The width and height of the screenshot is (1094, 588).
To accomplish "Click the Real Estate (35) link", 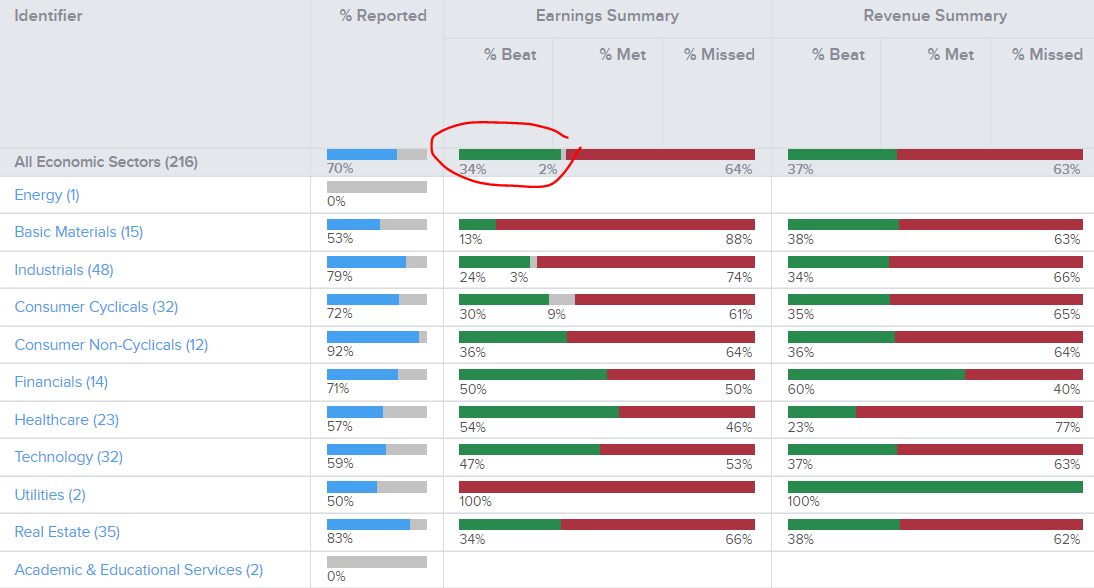I will [67, 532].
